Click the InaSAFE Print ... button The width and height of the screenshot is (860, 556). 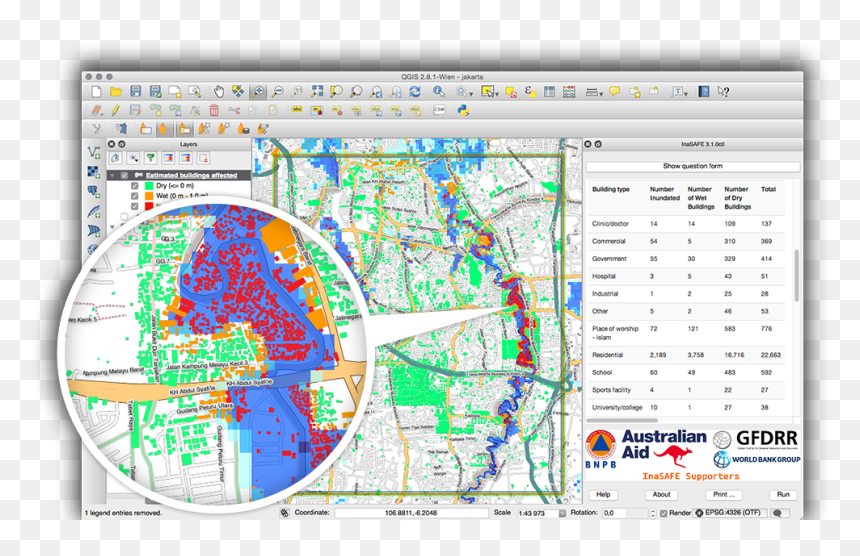(723, 495)
